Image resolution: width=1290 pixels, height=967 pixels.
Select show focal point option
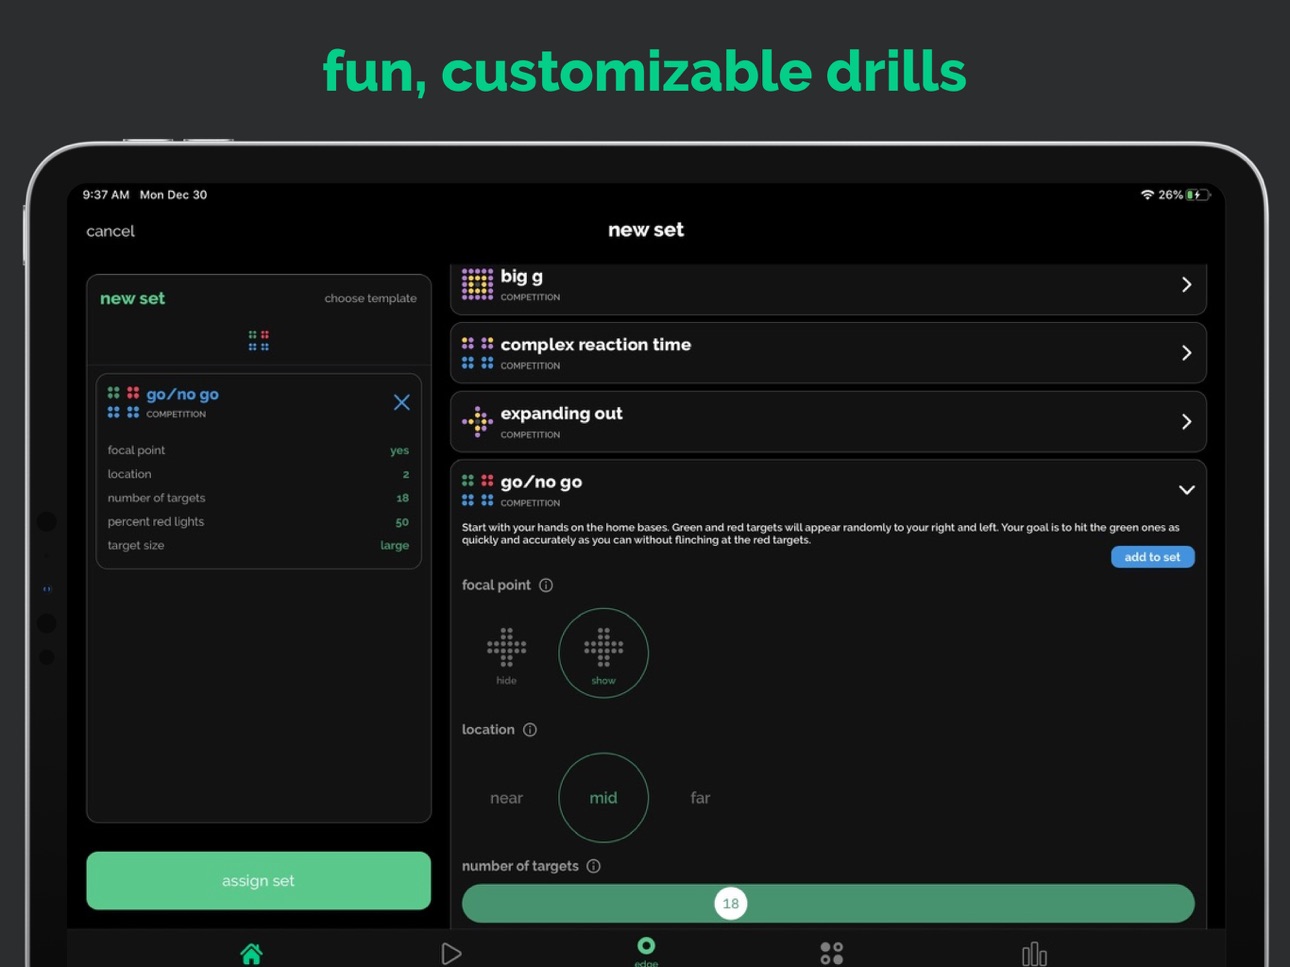[603, 653]
